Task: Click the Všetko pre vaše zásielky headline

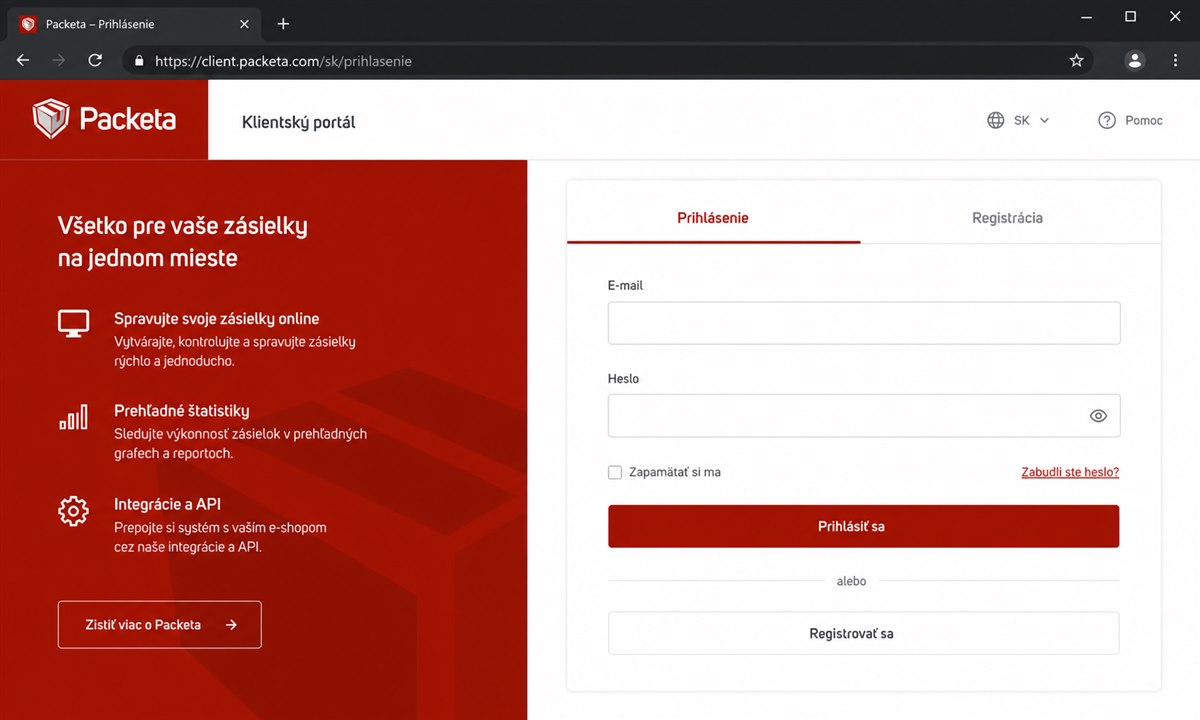Action: (x=183, y=241)
